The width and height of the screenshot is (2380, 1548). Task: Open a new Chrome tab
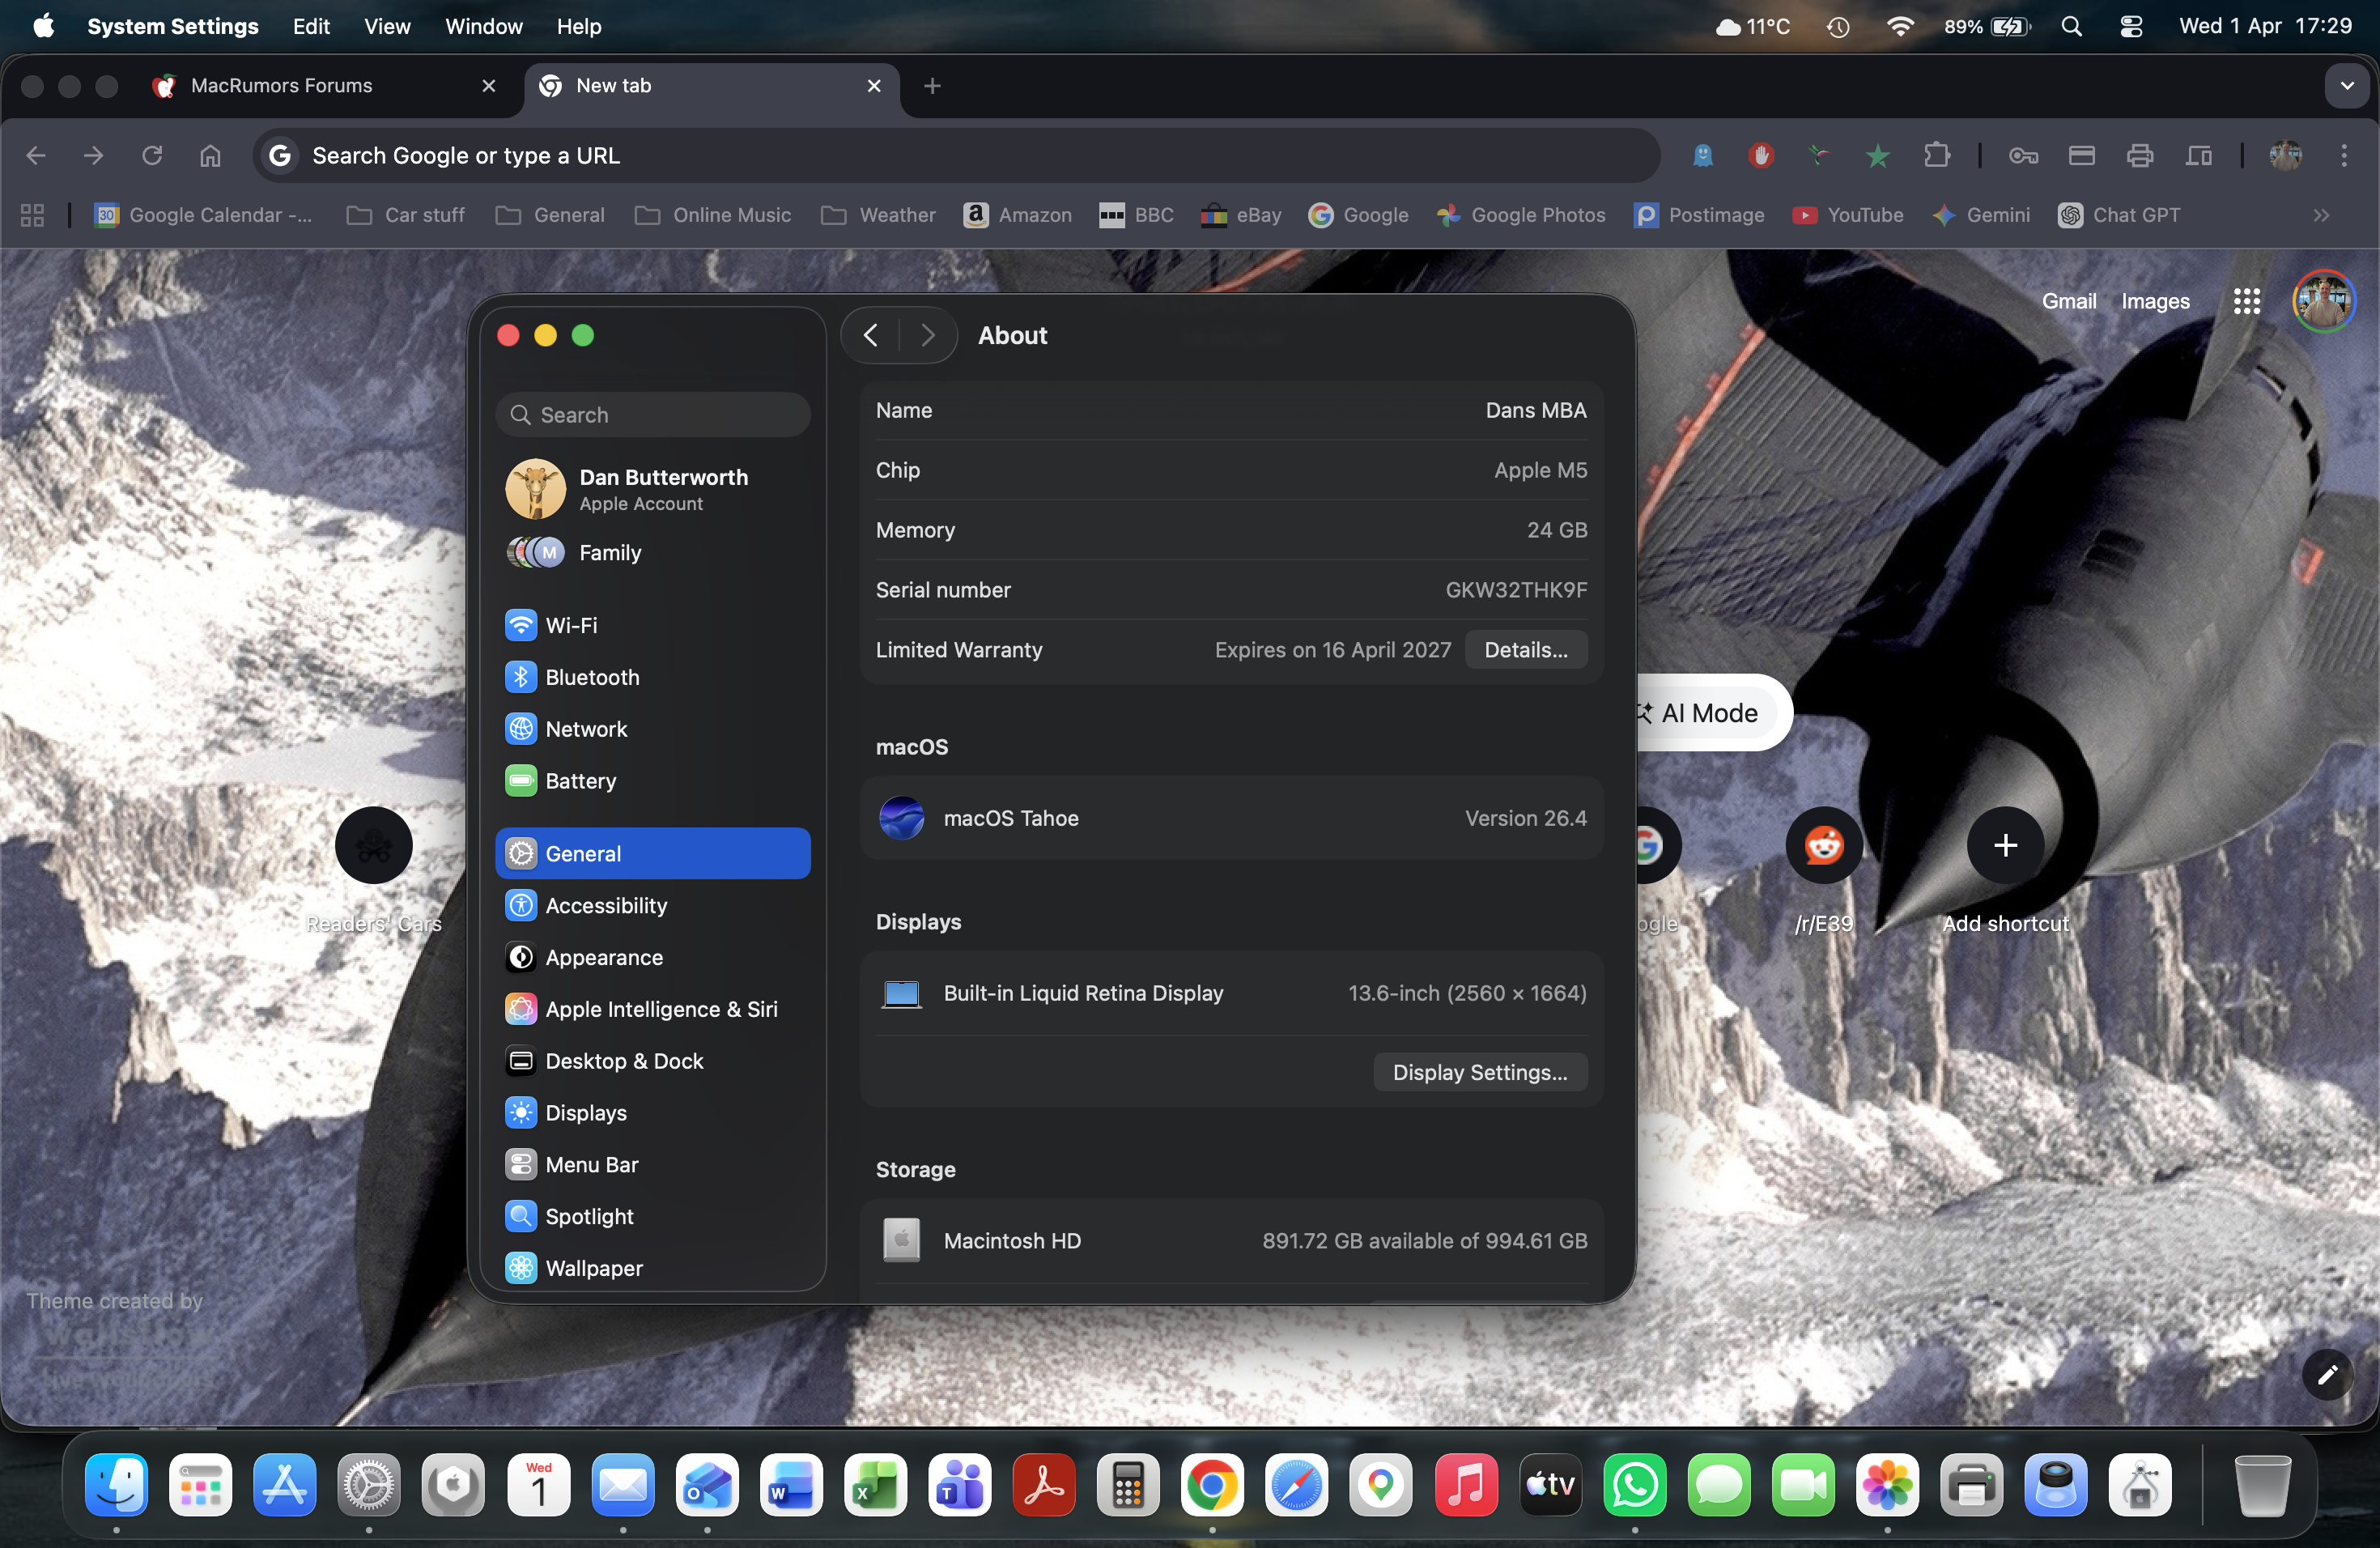click(x=932, y=86)
